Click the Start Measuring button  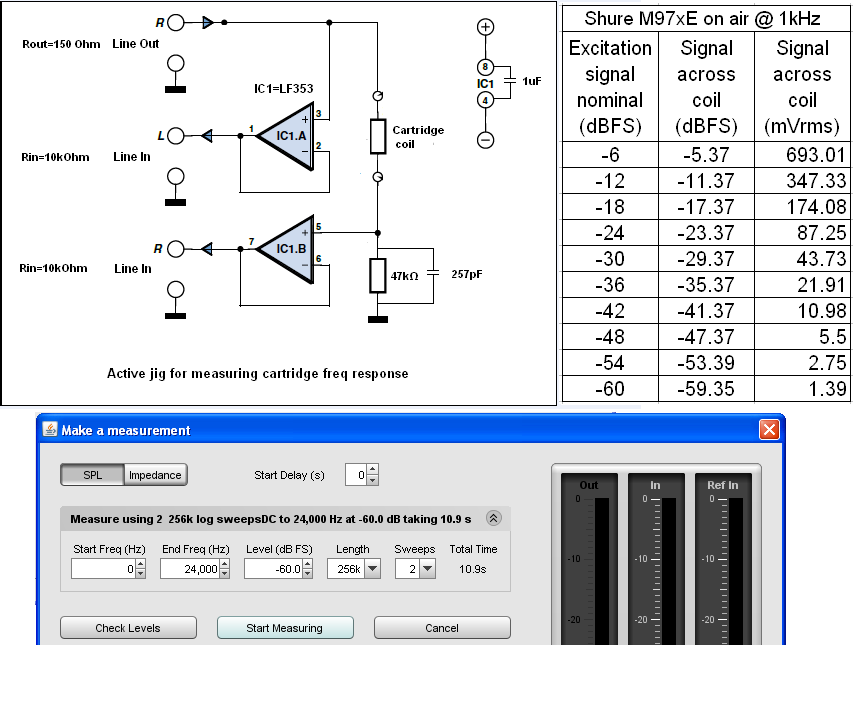(x=285, y=628)
